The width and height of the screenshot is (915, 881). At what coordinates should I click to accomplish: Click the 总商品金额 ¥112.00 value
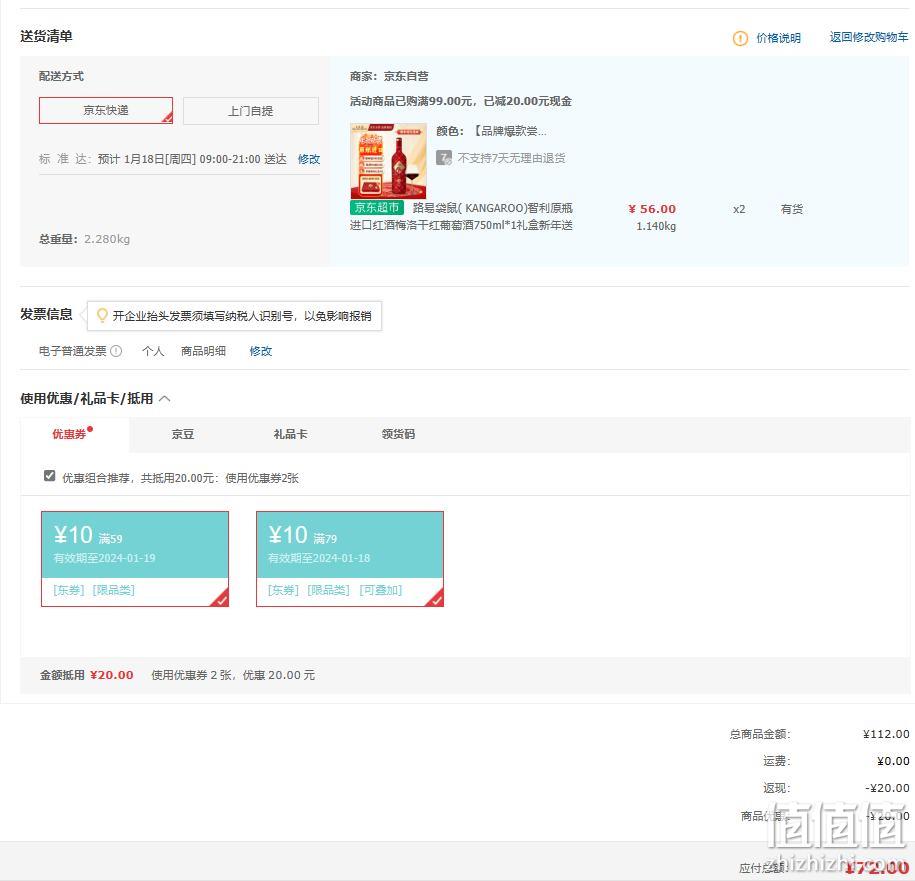(886, 734)
